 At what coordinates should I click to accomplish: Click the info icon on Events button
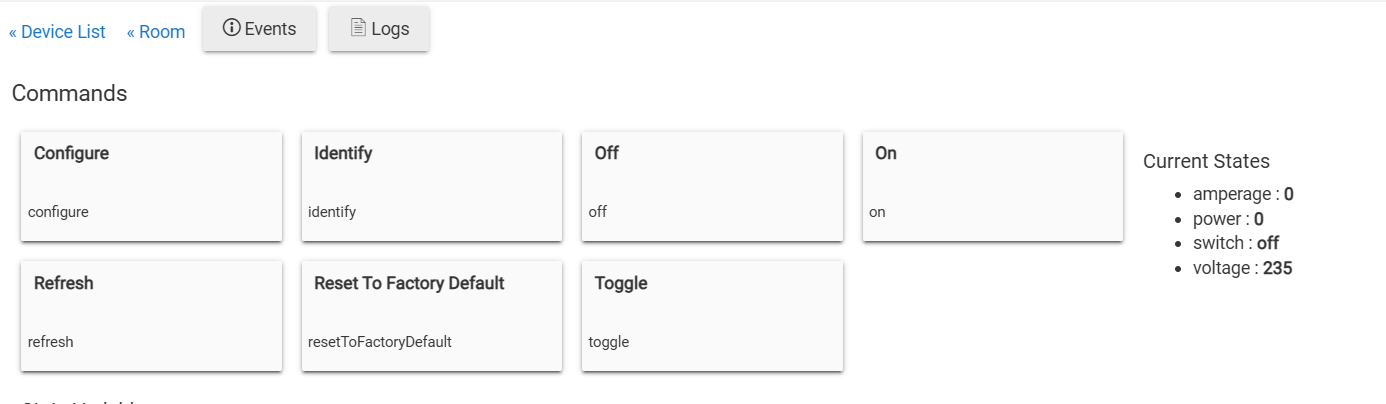click(x=231, y=28)
